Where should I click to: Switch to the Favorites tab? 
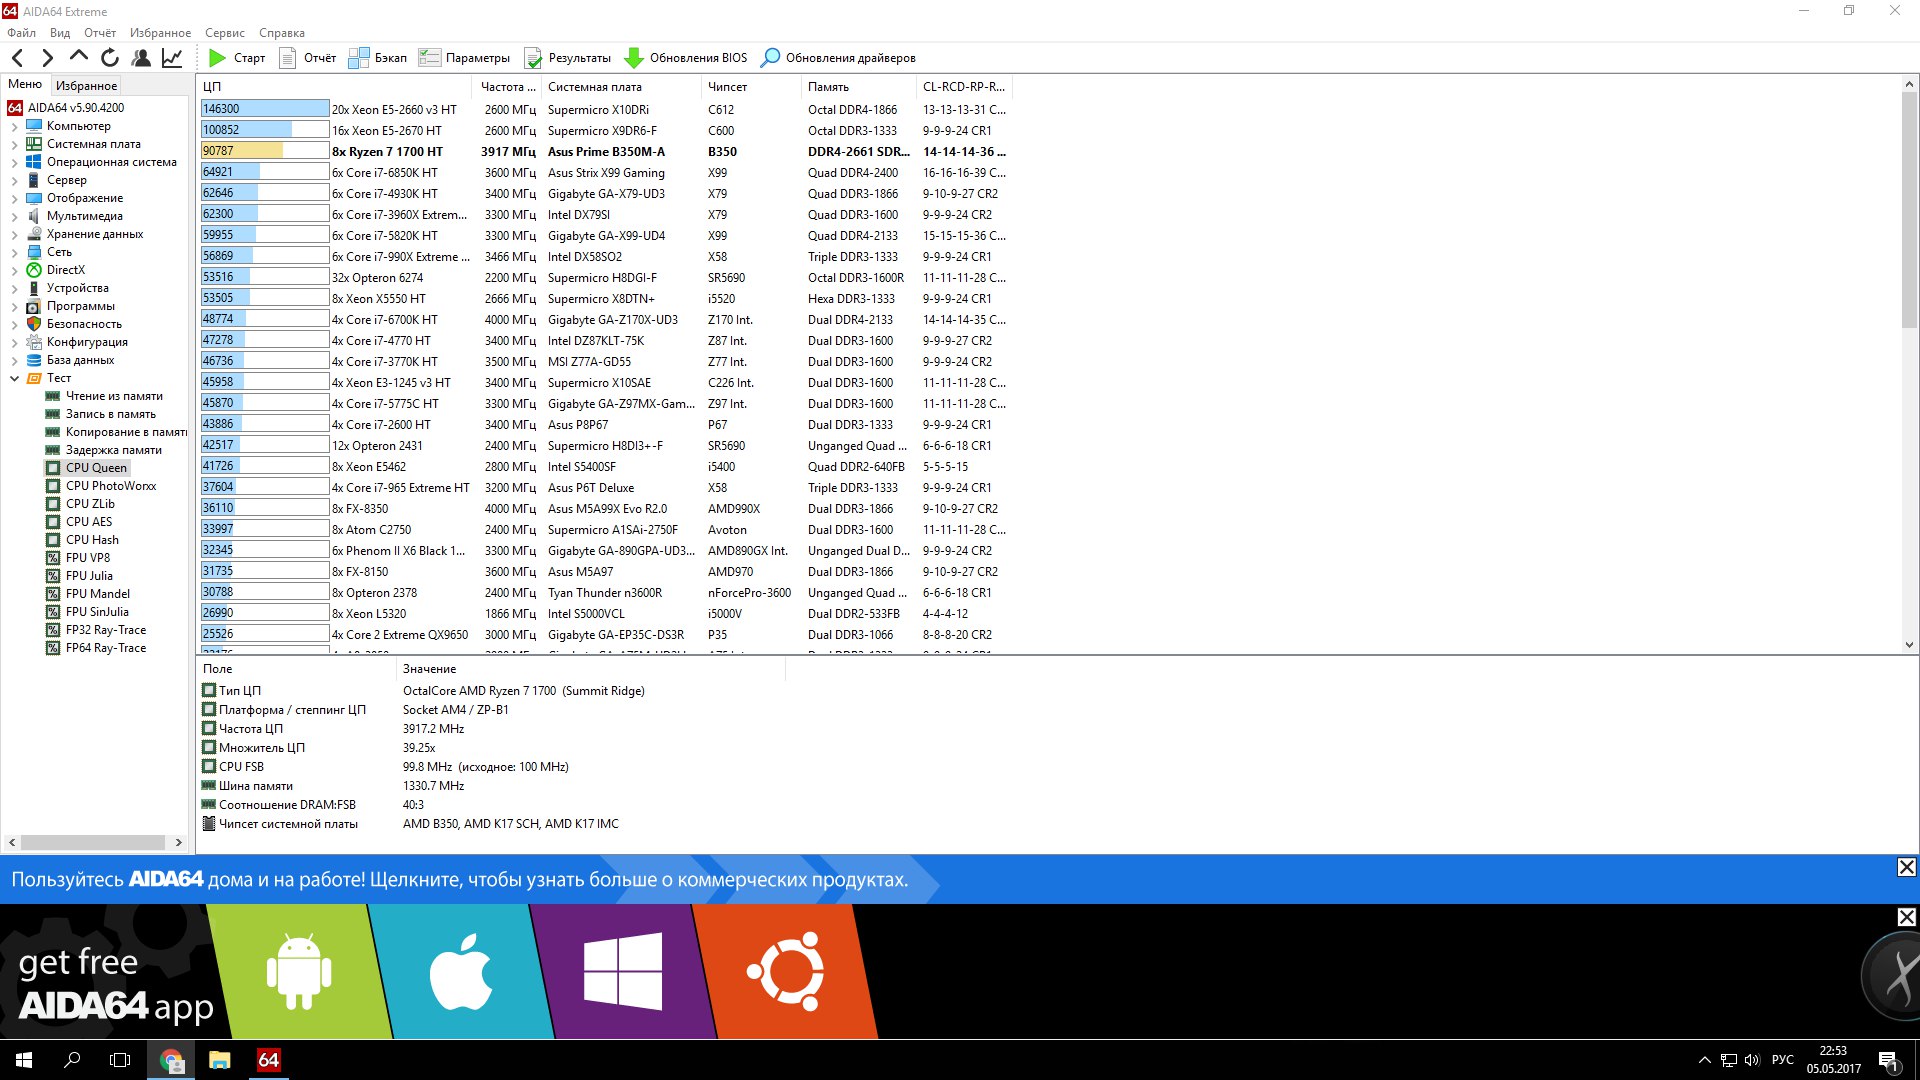86,86
